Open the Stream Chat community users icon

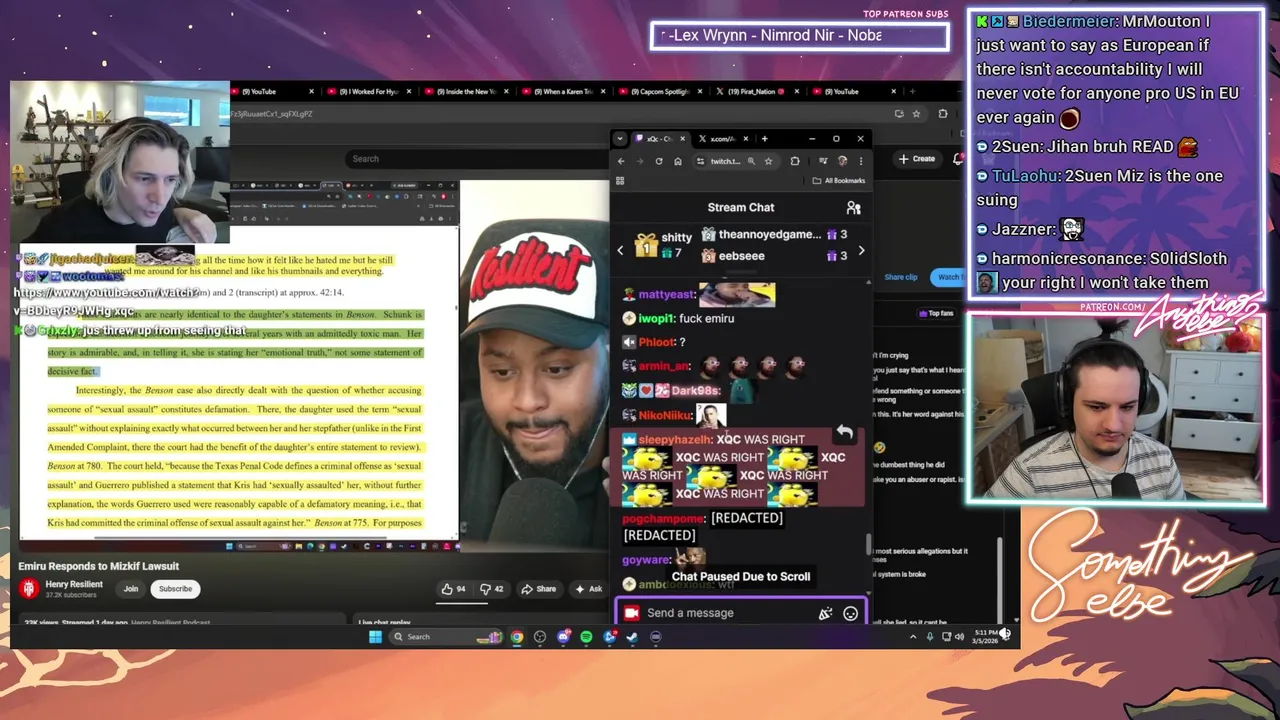[x=853, y=207]
